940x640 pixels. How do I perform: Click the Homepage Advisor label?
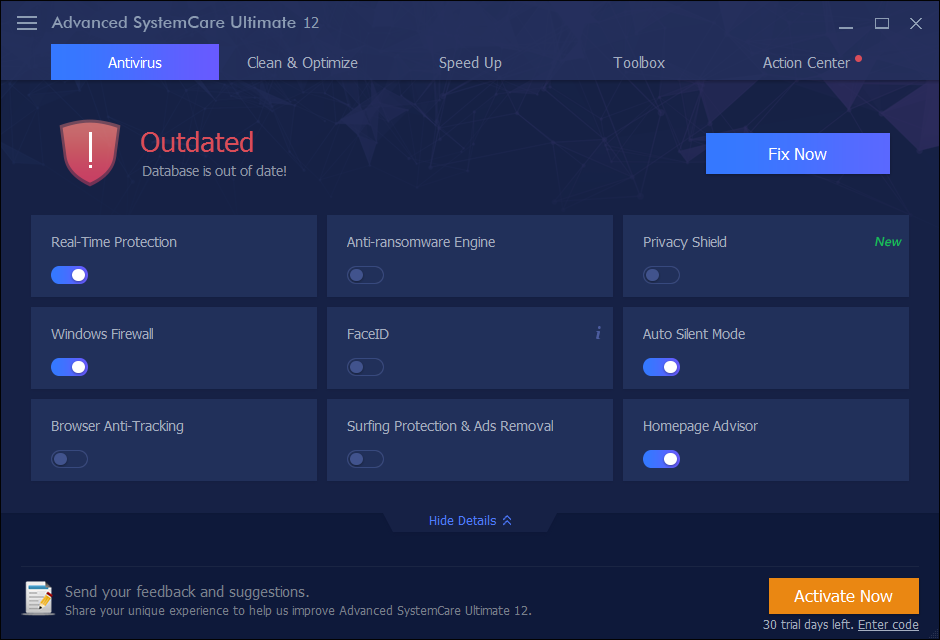(x=700, y=426)
